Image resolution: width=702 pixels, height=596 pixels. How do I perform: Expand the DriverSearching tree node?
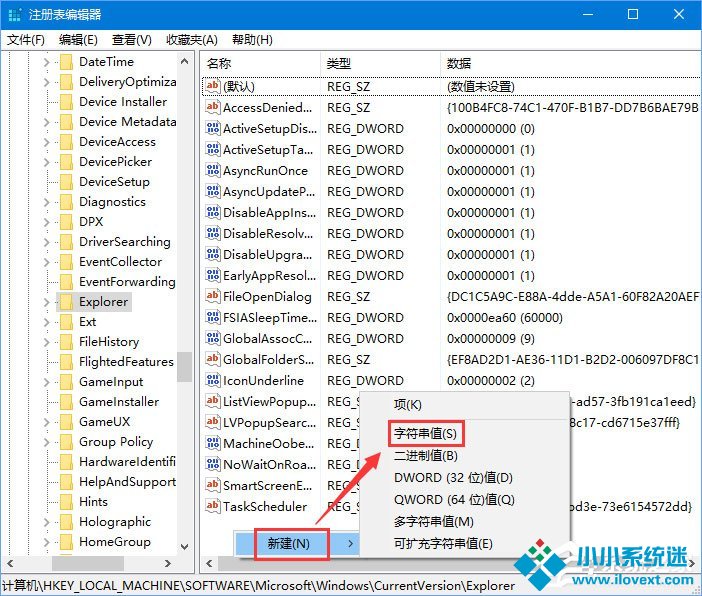click(x=46, y=242)
